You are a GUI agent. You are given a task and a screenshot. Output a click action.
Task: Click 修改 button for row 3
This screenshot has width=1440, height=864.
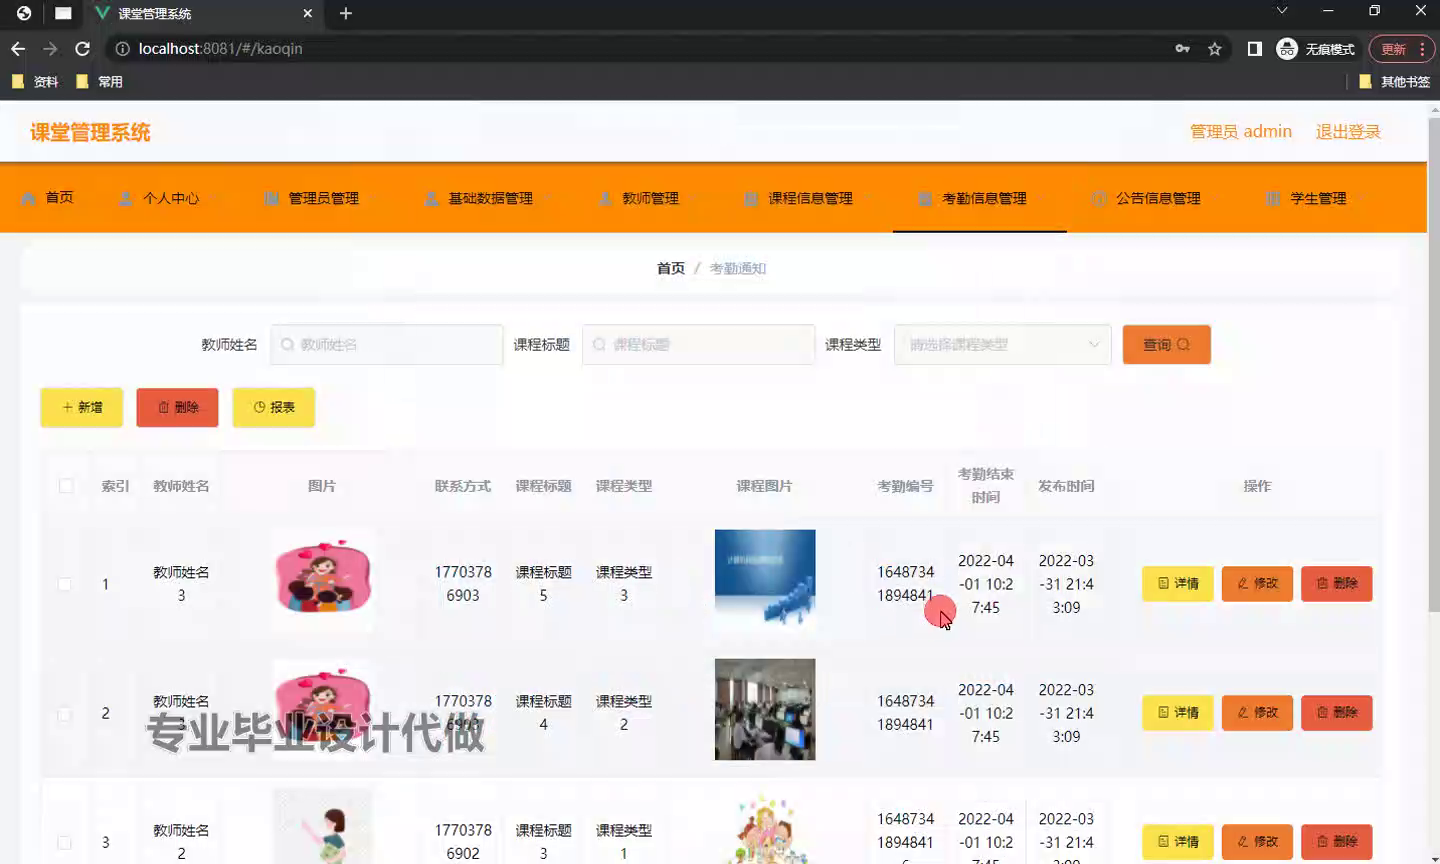coord(1257,841)
